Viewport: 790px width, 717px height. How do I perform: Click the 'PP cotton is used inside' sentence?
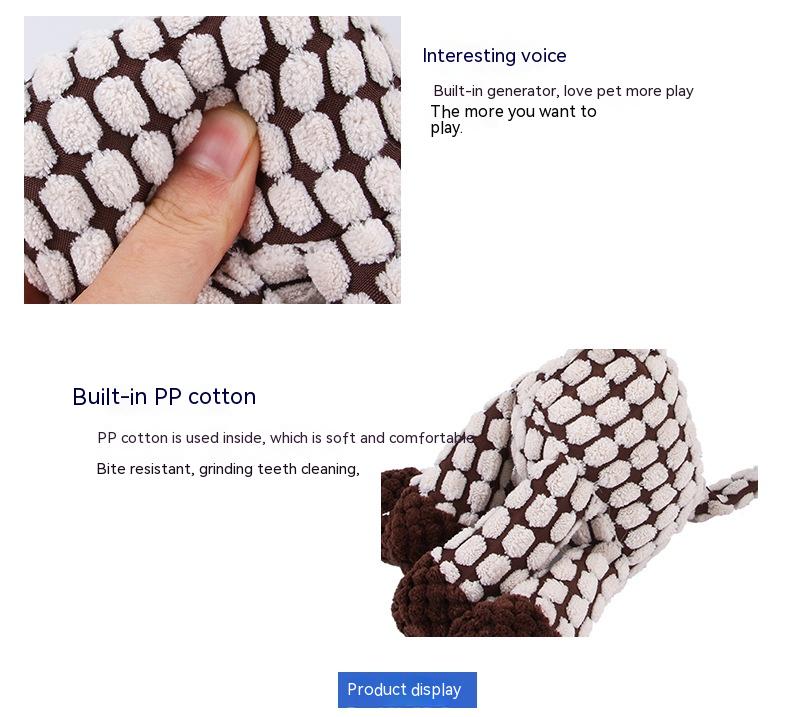point(286,438)
